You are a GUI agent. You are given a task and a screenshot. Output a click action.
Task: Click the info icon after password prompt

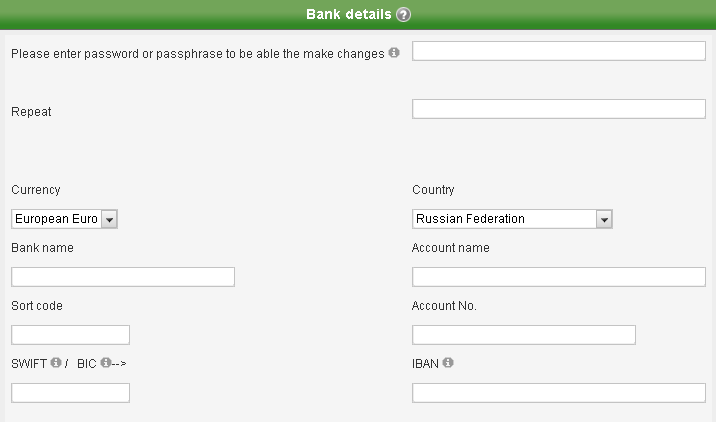394,52
